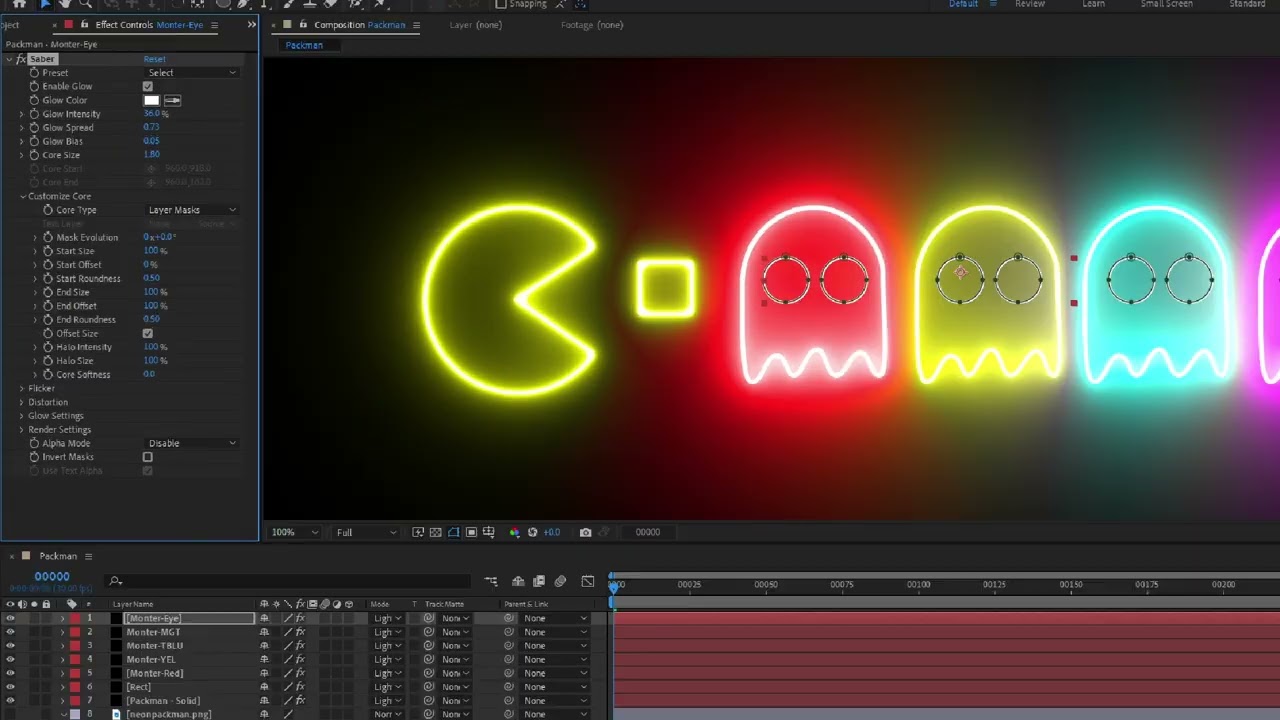
Task: Open the Footage (none) tab
Action: click(x=592, y=25)
